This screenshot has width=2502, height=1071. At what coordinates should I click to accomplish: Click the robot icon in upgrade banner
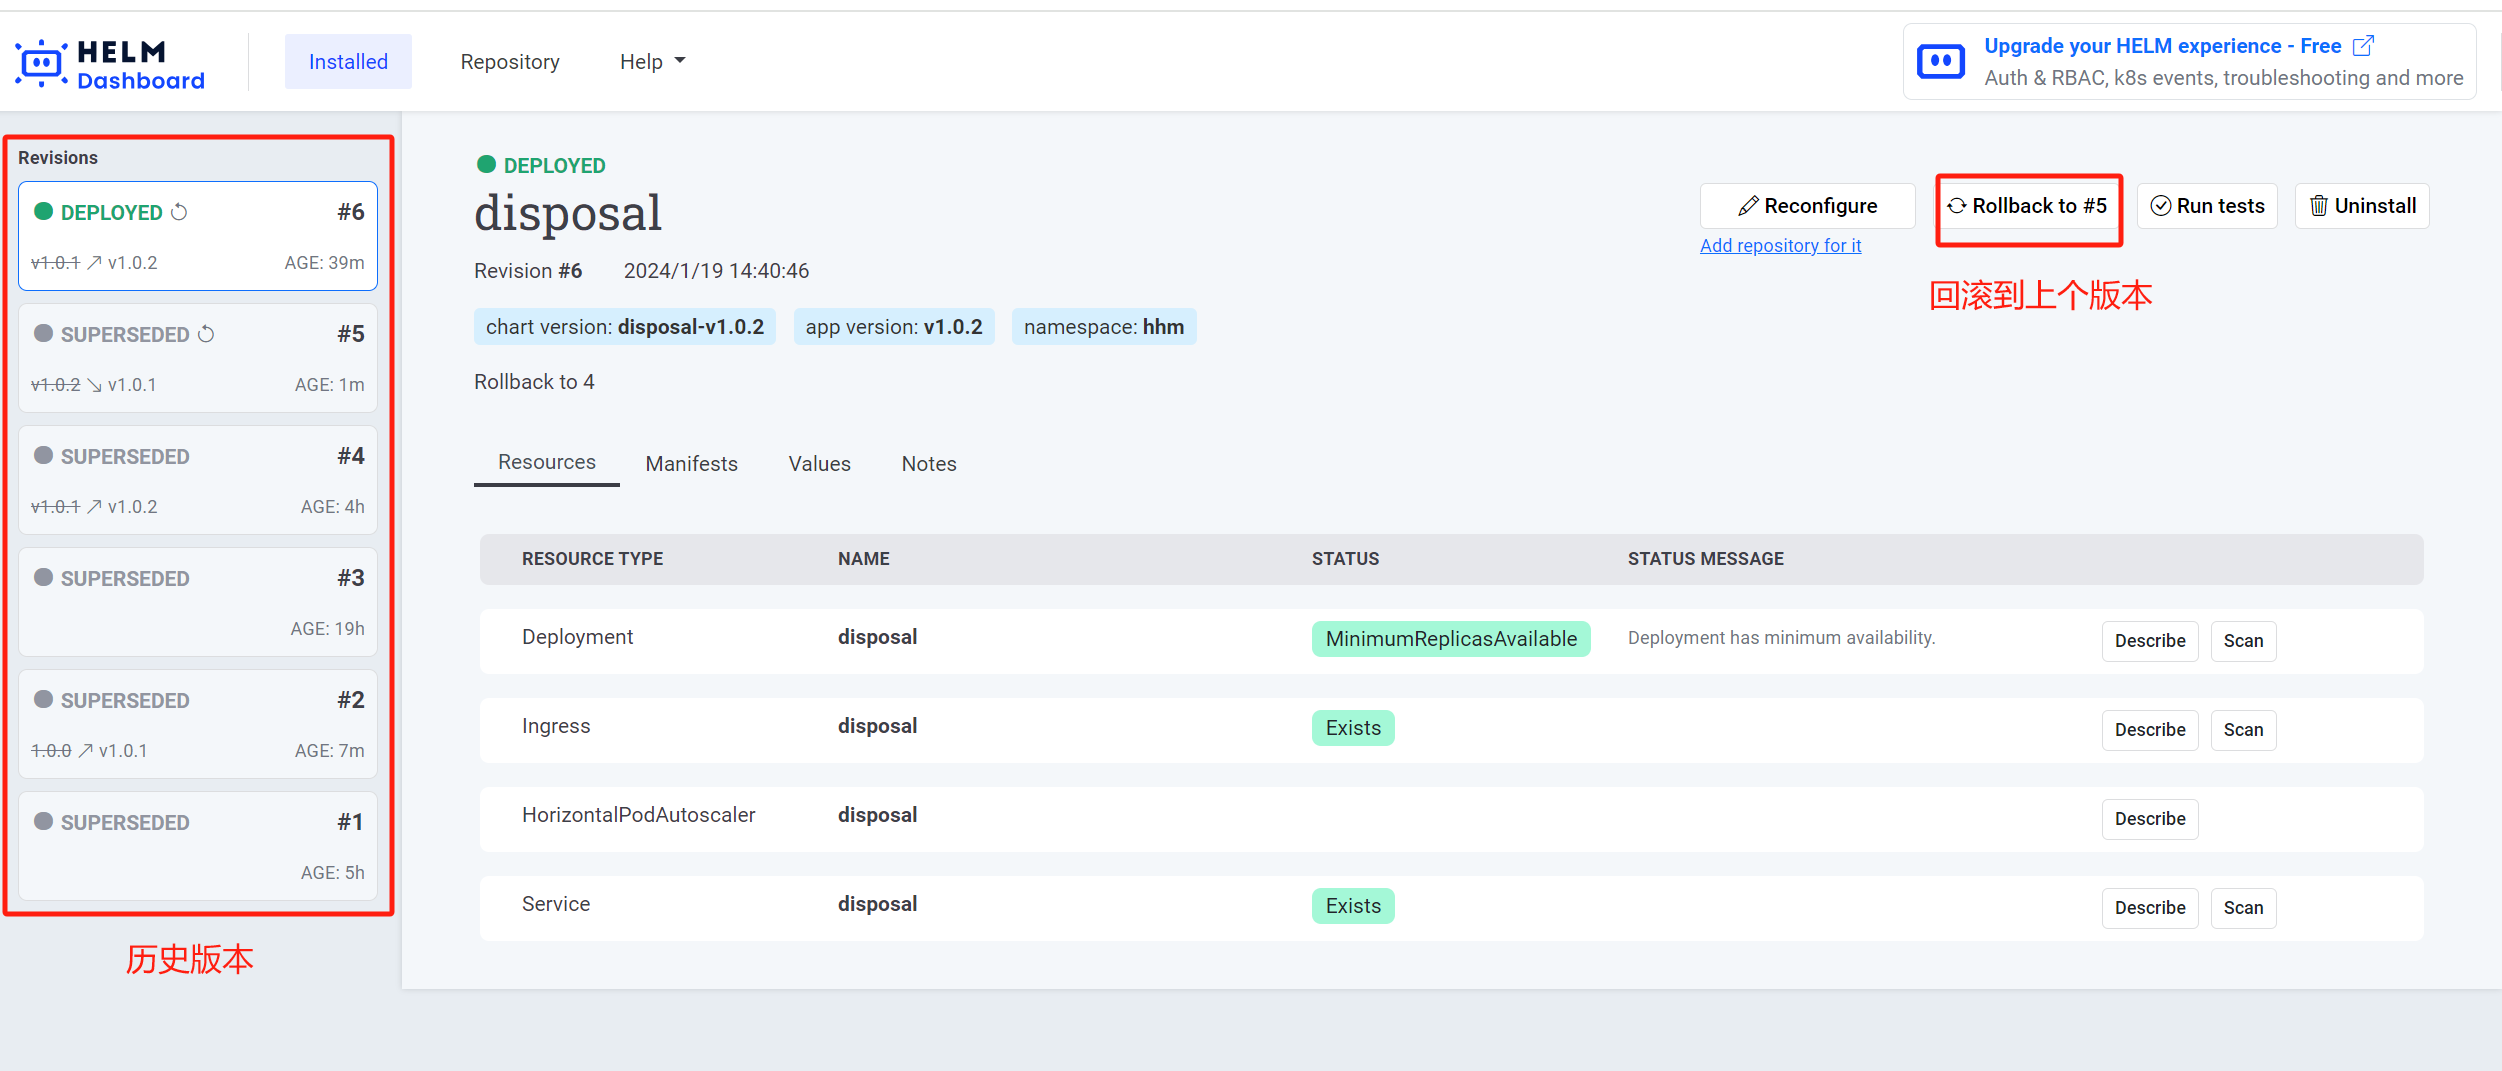(1940, 62)
